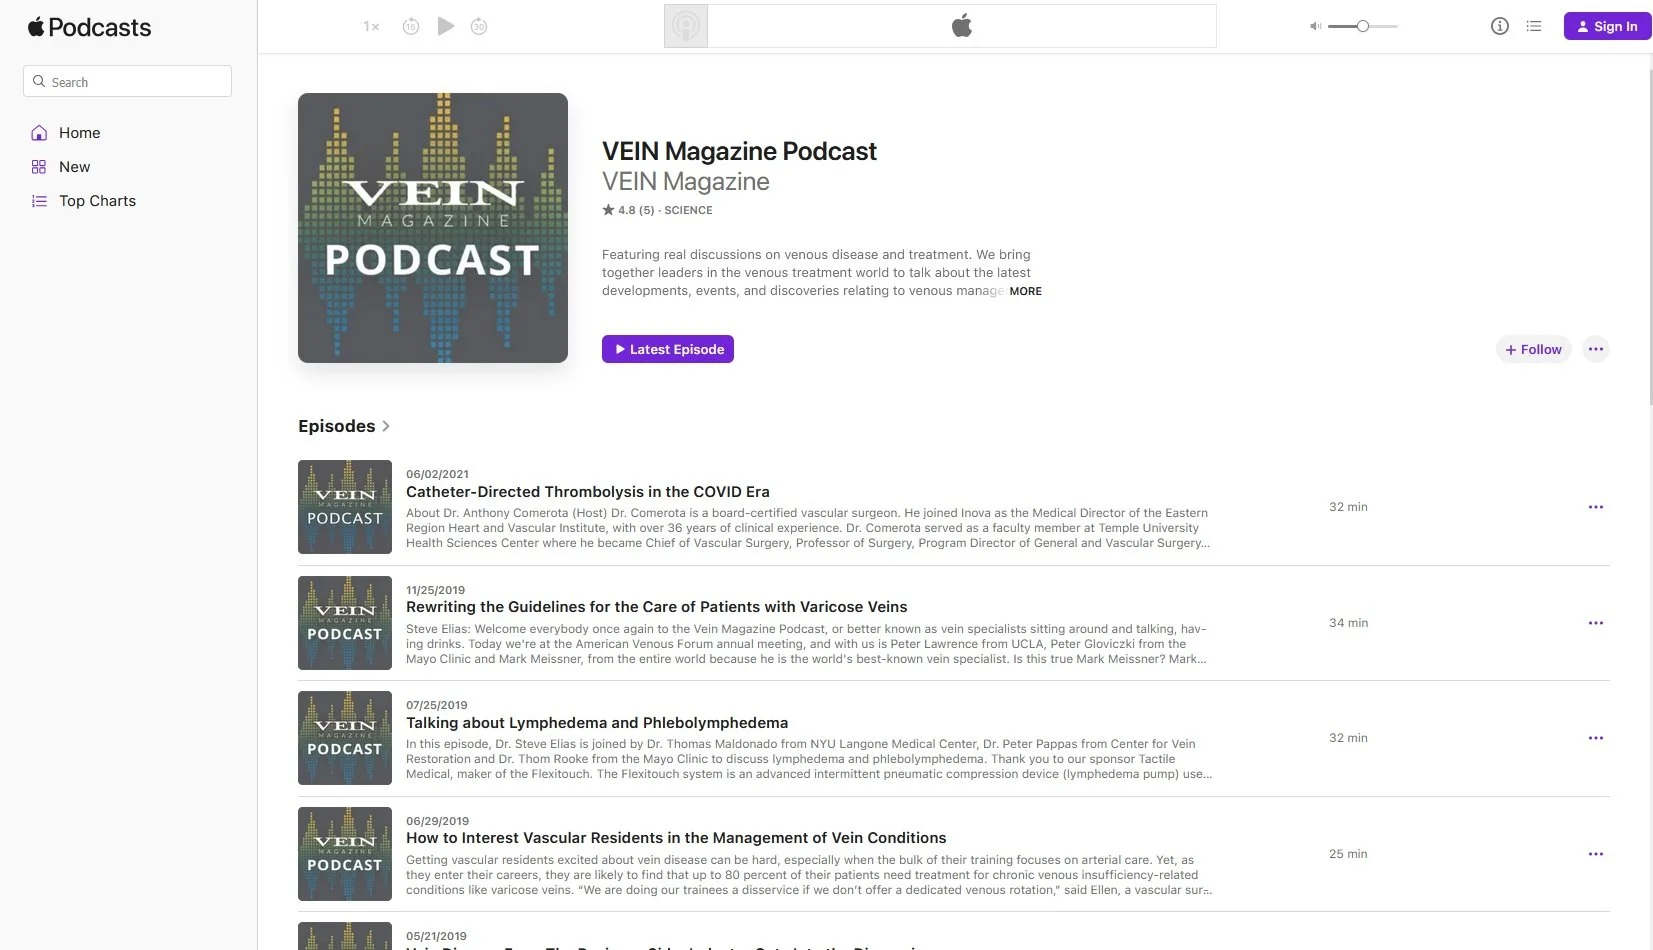
Task: Click the 4.8 star rating
Action: pos(628,210)
